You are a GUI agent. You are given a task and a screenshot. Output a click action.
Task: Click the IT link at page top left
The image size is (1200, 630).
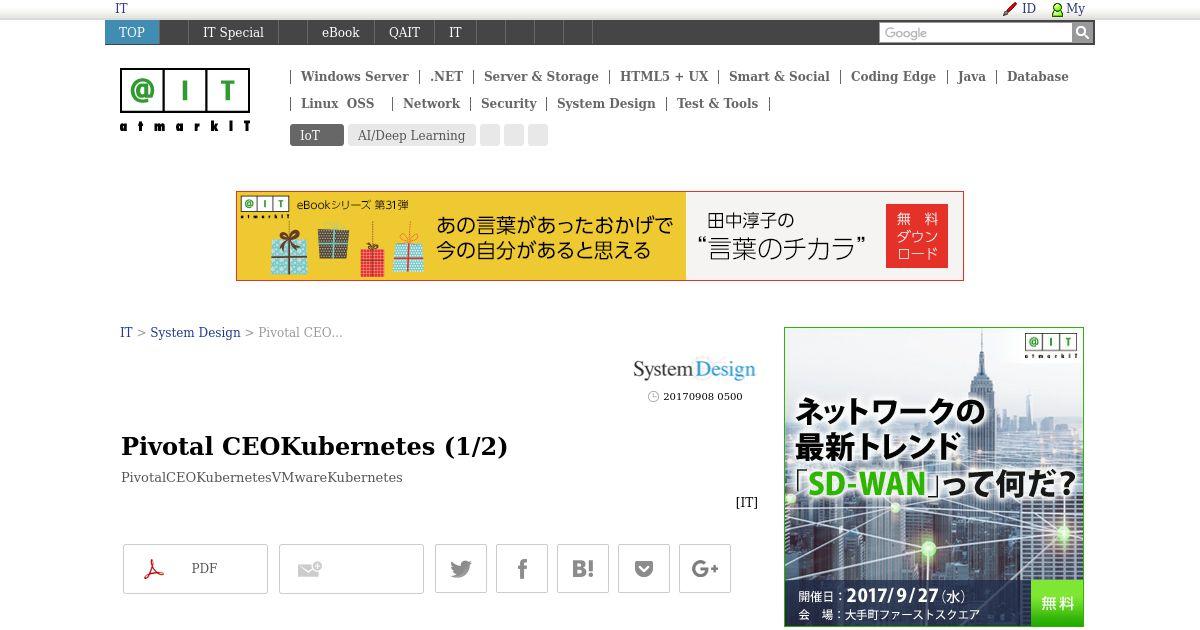pos(121,8)
